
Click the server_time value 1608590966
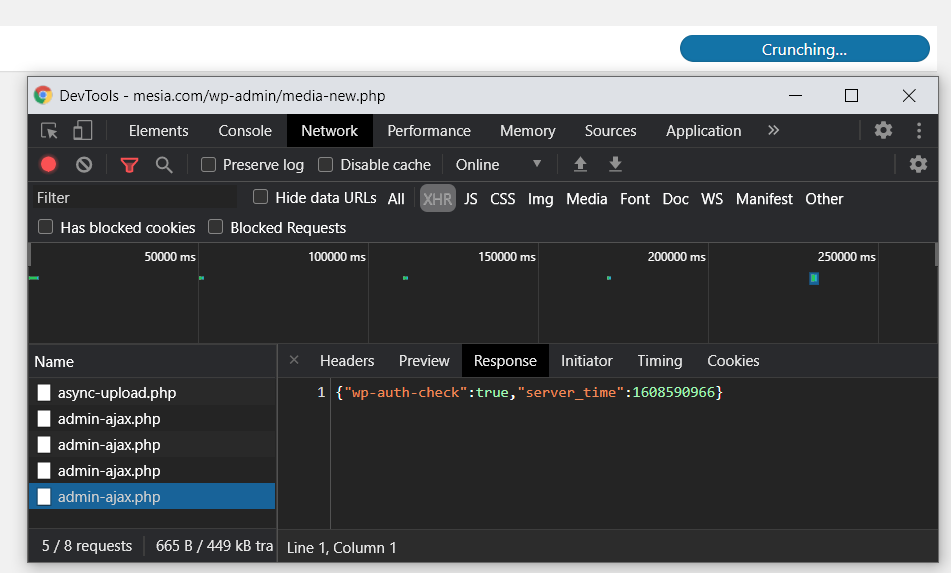pos(673,392)
